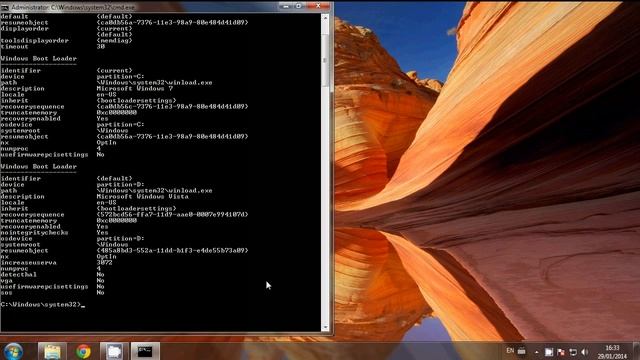The width and height of the screenshot is (640, 360).
Task: Click the 'partition=C:' value beside osdevice
Action: point(120,124)
